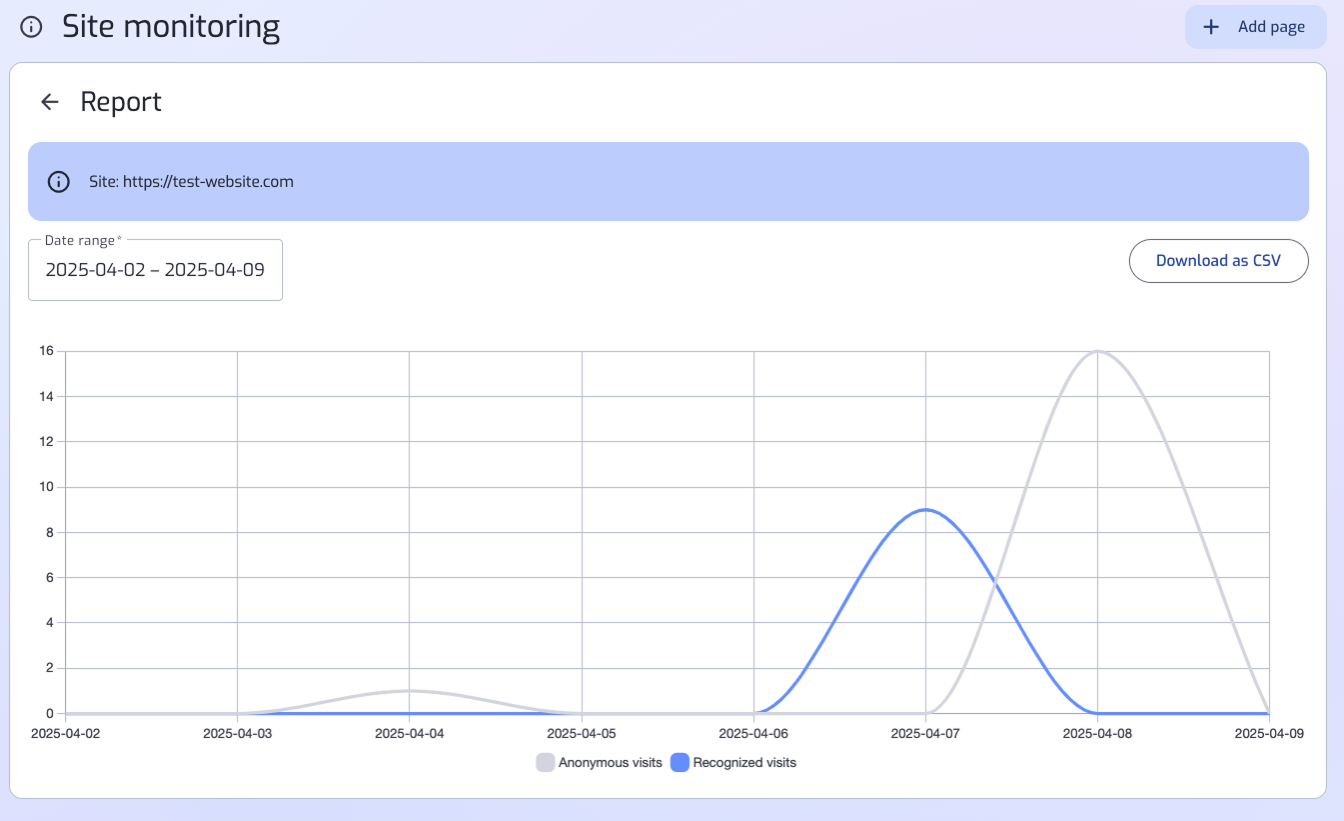Screen dimensions: 1344x821
Task: Toggle Anonymous visits legend swatch
Action: [545, 762]
